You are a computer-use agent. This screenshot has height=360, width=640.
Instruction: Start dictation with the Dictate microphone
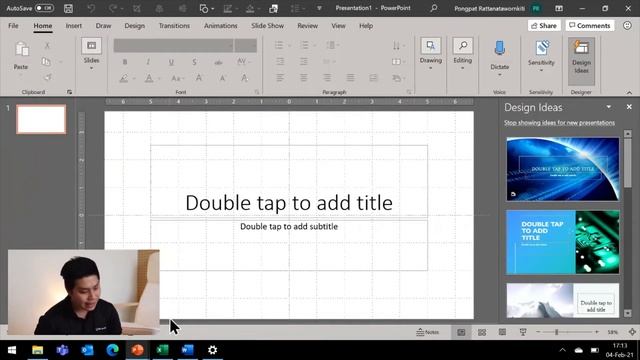tap(500, 48)
